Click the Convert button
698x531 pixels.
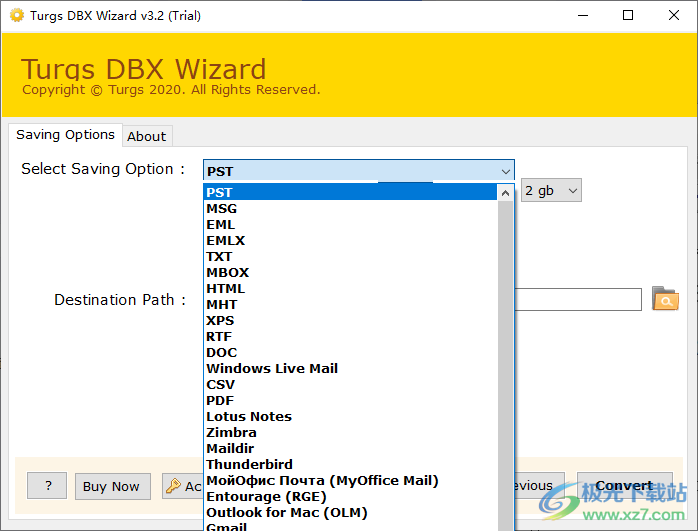(625, 486)
